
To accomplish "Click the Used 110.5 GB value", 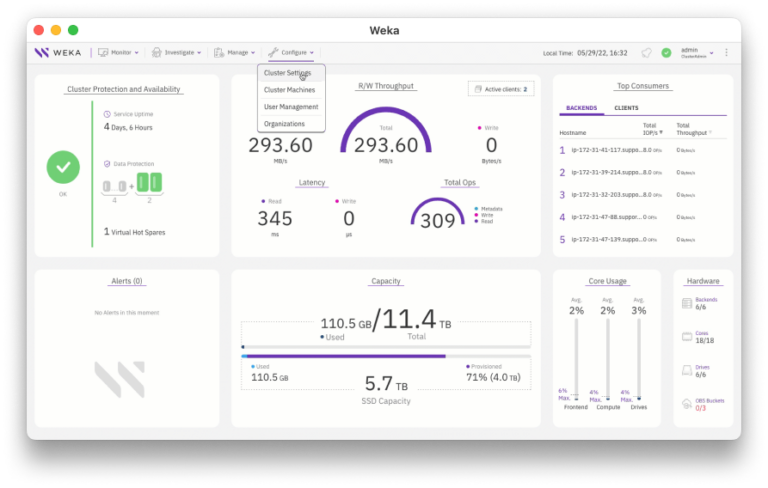I will pyautogui.click(x=269, y=377).
